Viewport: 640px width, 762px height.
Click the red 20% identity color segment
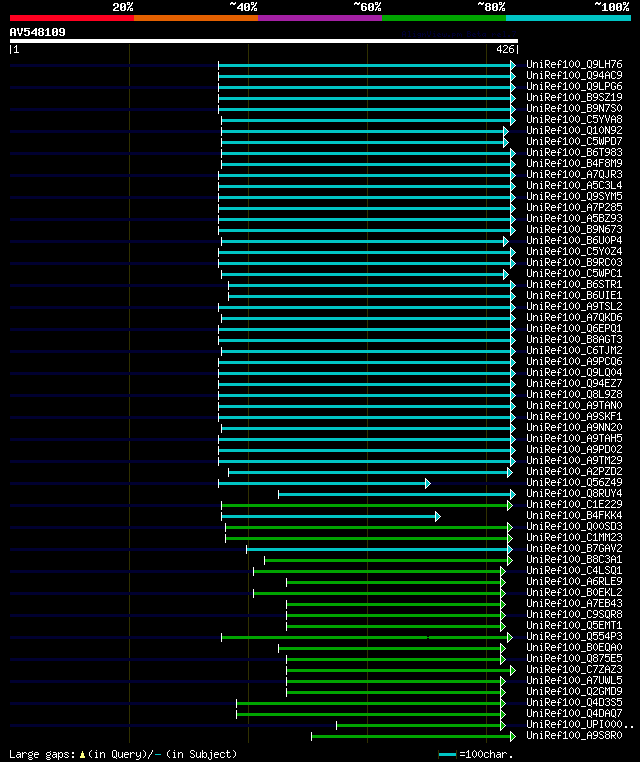click(72, 18)
